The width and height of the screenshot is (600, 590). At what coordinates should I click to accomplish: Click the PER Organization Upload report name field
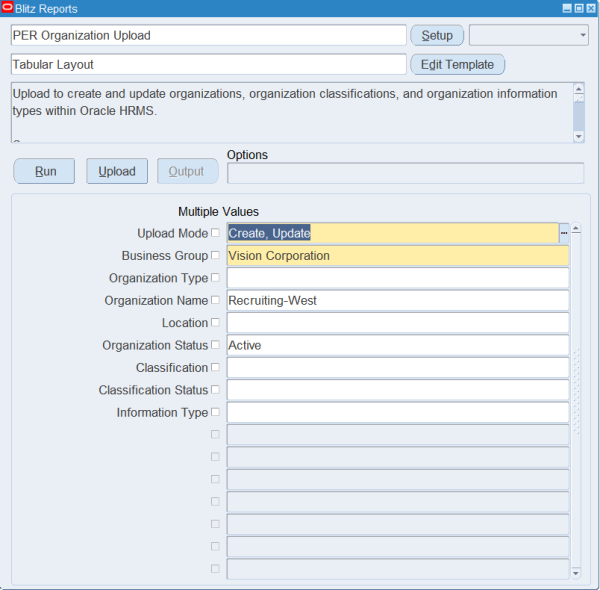[x=209, y=35]
